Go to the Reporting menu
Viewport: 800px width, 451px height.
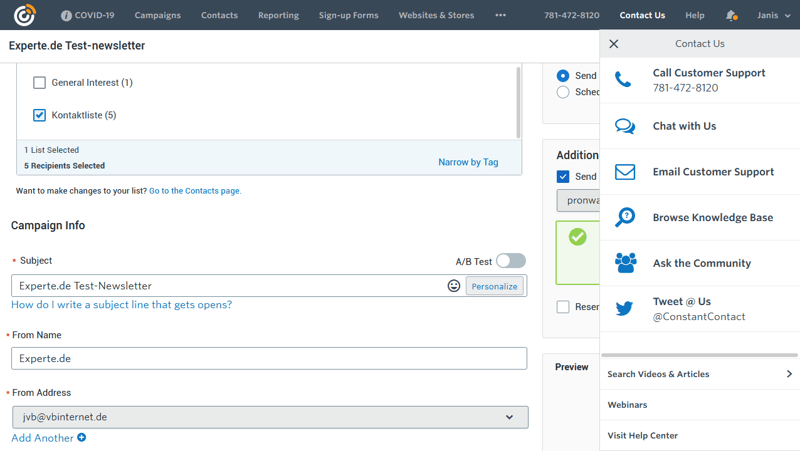[278, 15]
